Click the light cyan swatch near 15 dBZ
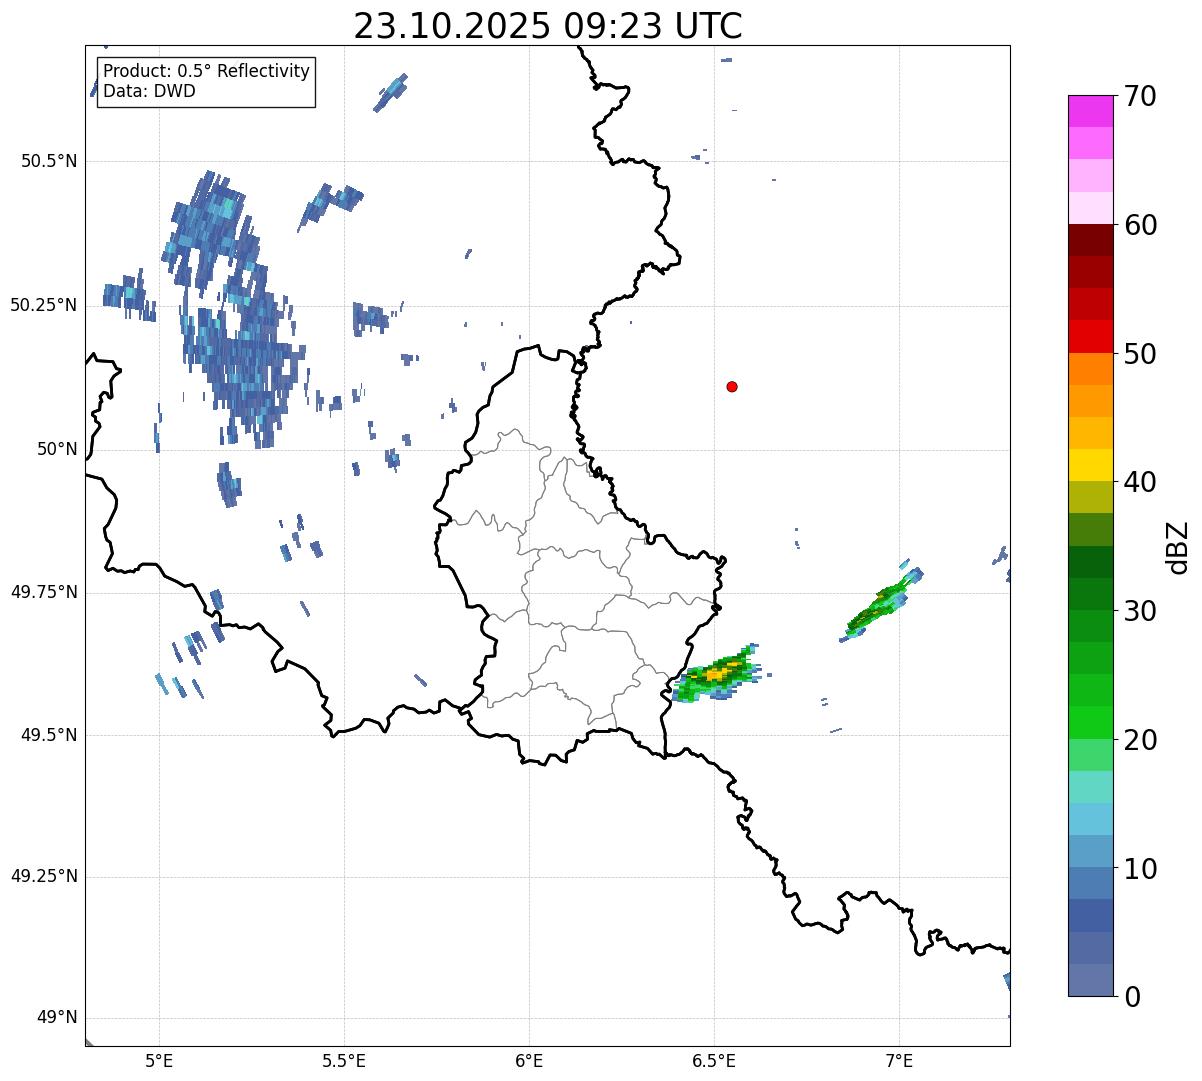Screen dimensions: 1202x1081 pos(1090,787)
